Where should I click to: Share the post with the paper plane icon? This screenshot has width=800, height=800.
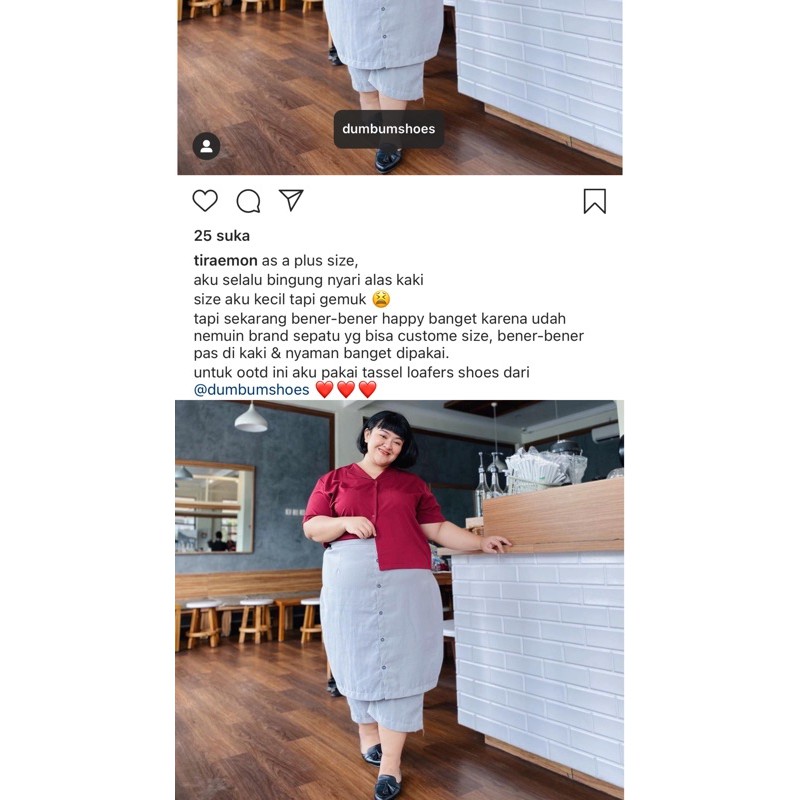(x=291, y=200)
